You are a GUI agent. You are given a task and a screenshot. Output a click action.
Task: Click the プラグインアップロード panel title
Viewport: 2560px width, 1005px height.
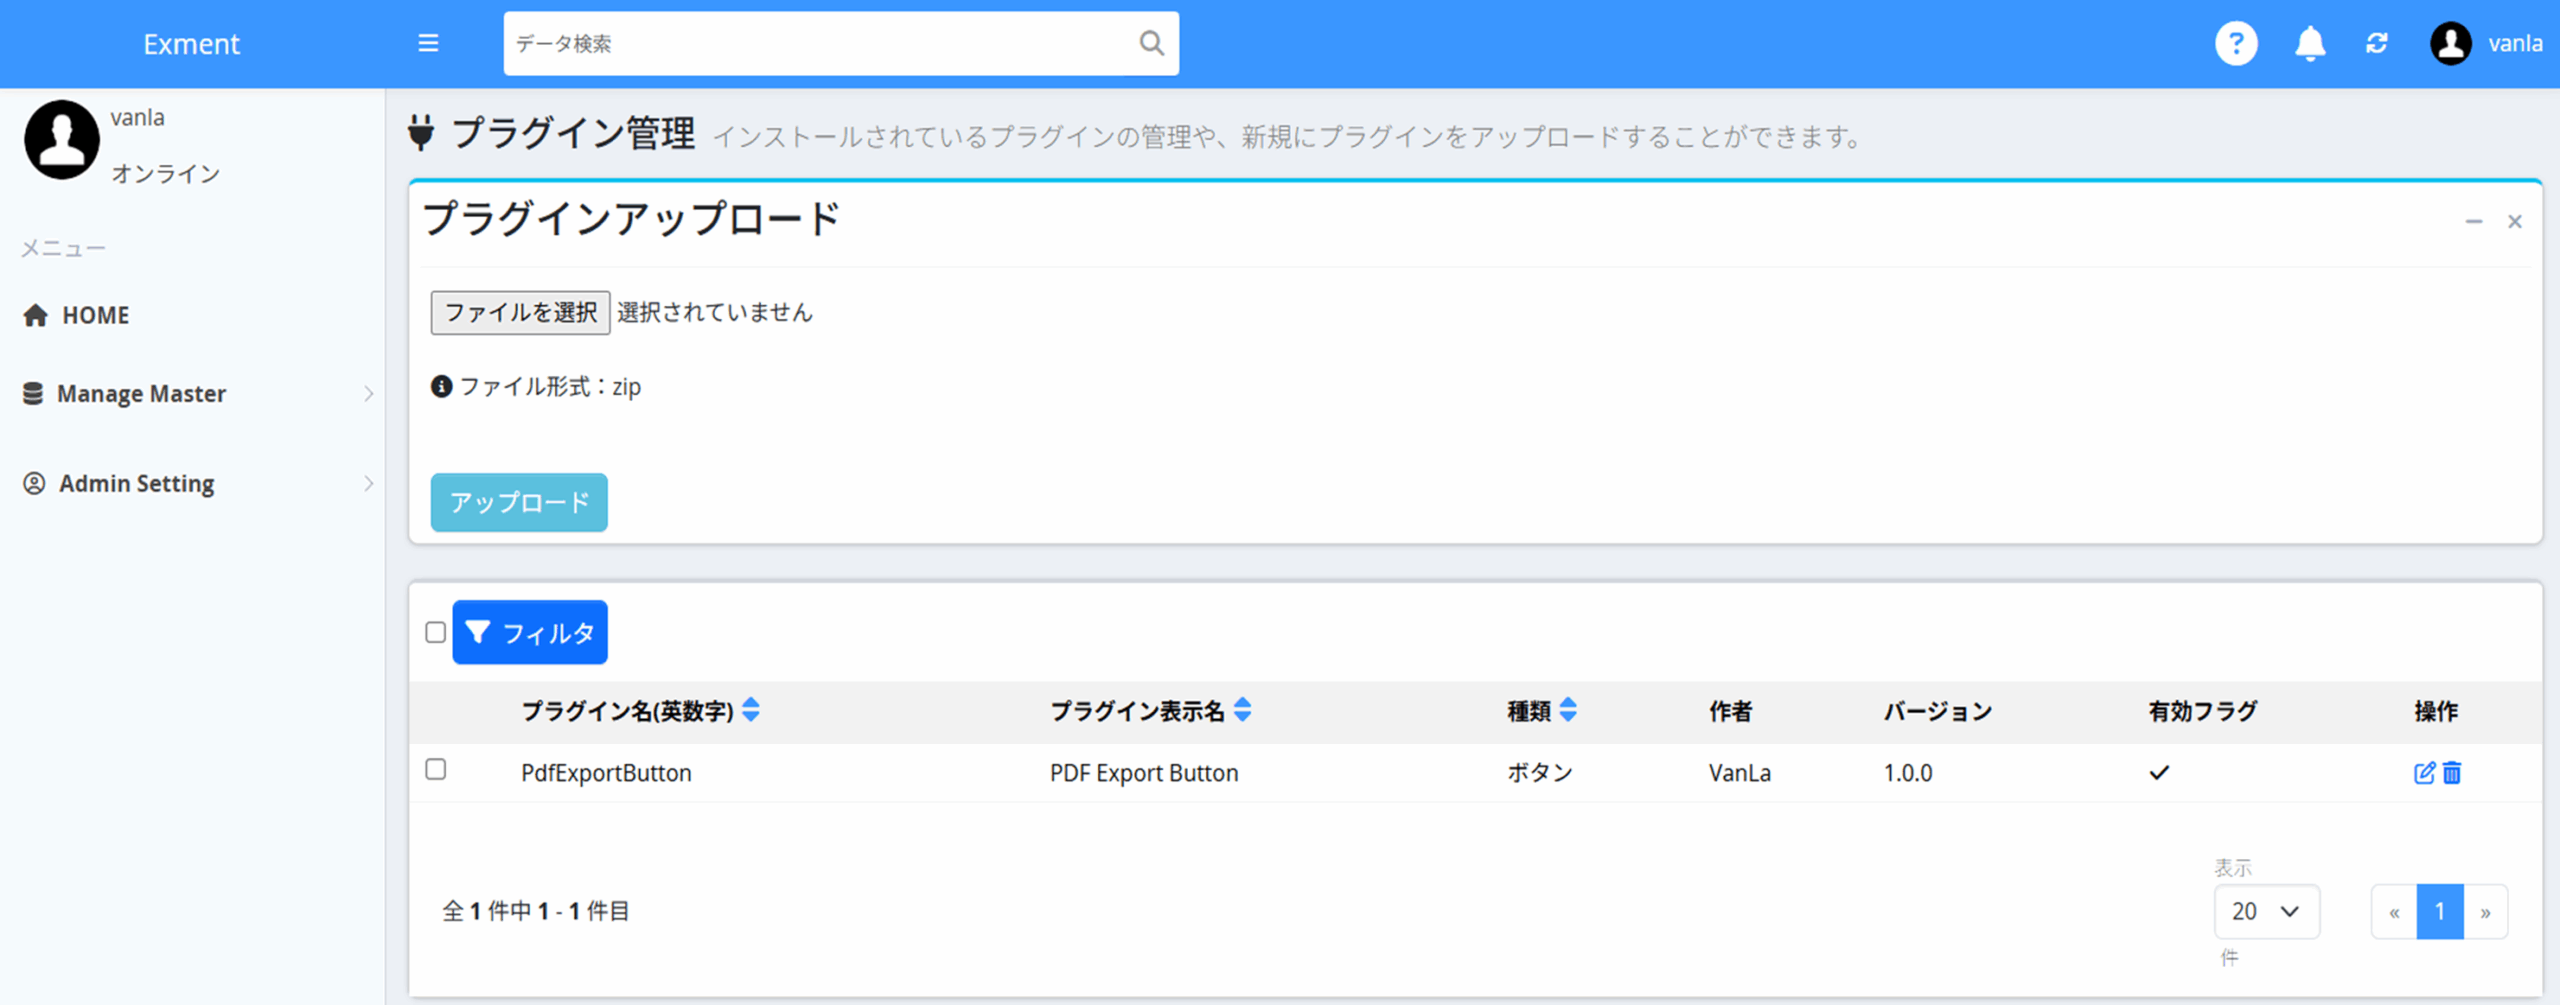pyautogui.click(x=631, y=219)
